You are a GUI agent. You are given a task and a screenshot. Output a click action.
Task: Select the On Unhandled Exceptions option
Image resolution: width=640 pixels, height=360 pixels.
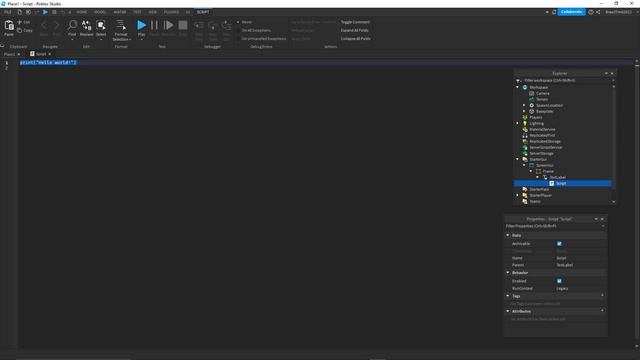(x=262, y=38)
